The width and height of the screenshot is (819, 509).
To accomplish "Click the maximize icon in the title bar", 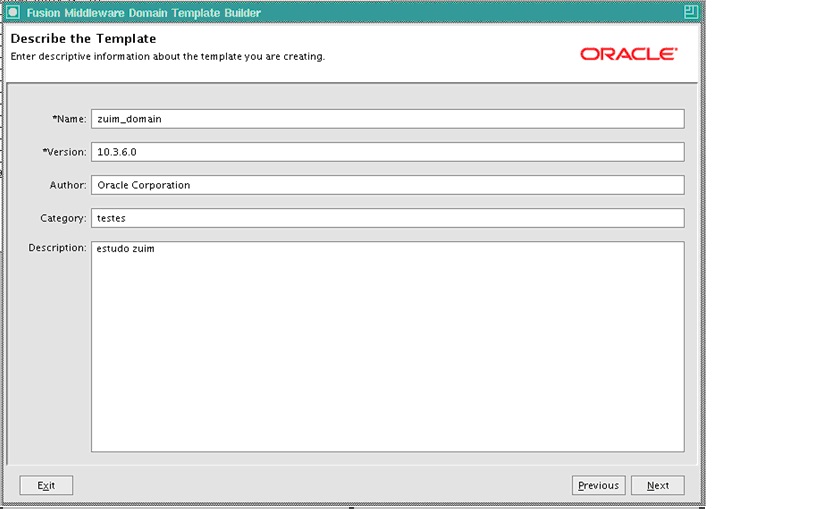I will (691, 12).
